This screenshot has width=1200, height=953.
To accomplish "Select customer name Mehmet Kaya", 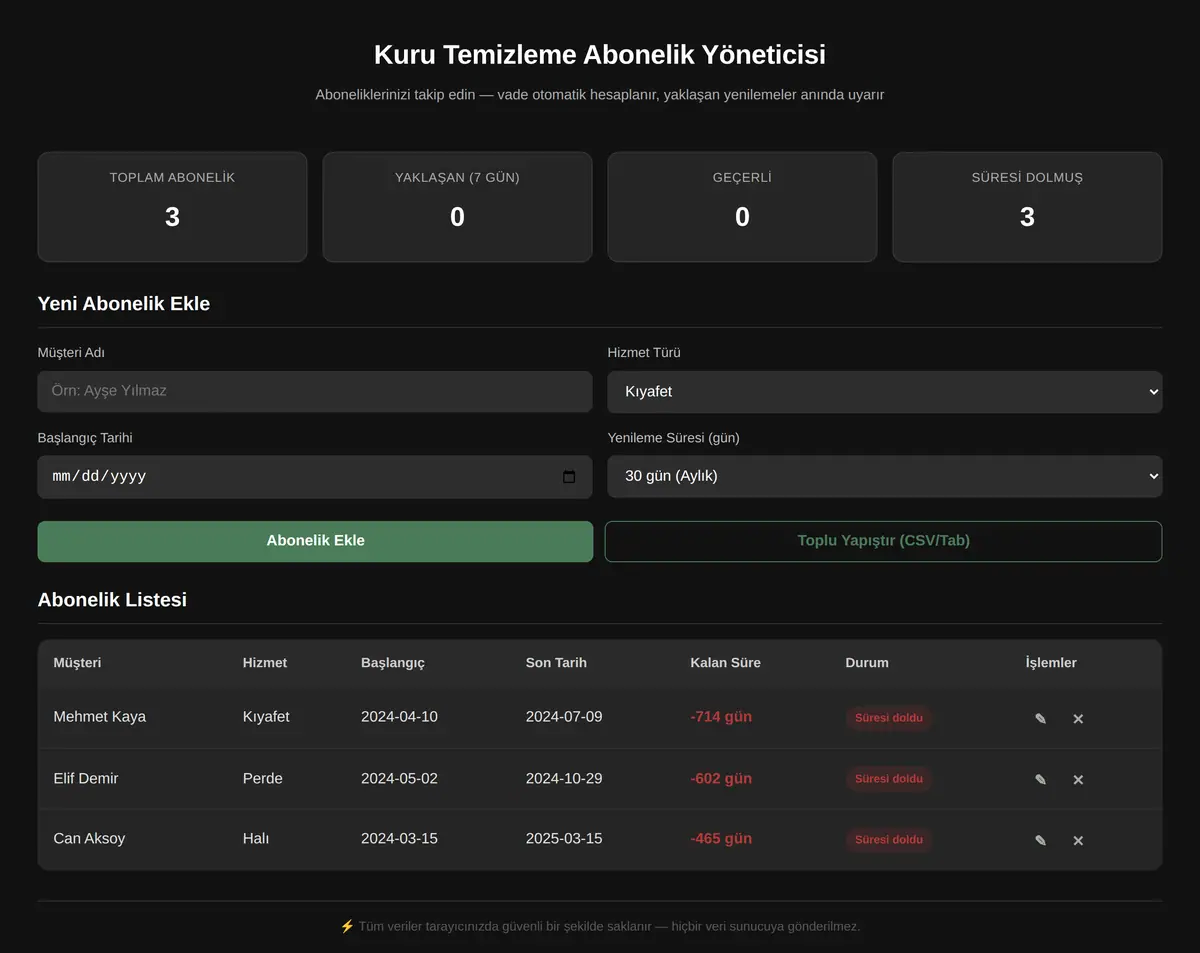I will click(x=100, y=717).
